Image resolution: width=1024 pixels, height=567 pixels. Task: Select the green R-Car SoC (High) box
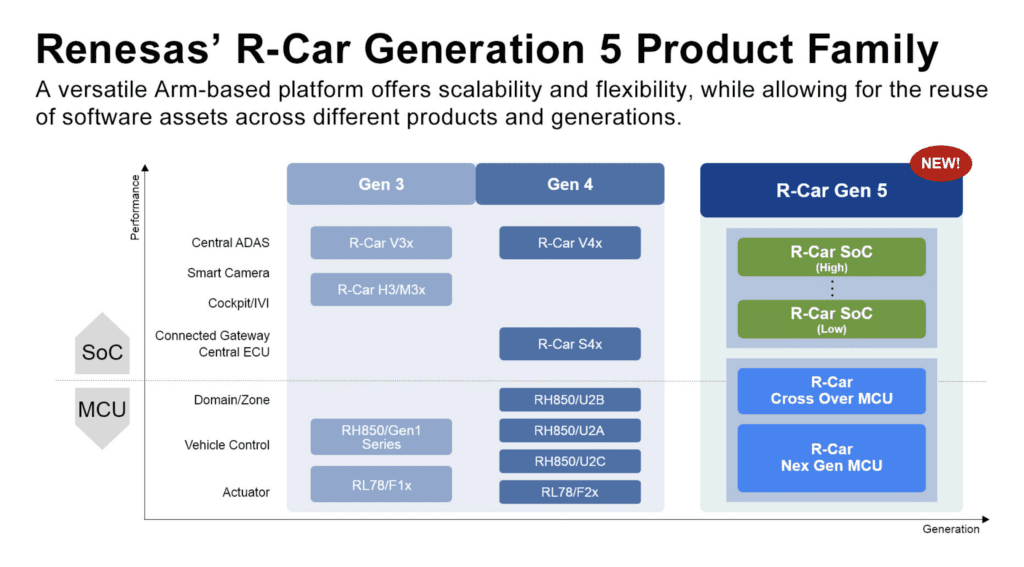coord(831,257)
